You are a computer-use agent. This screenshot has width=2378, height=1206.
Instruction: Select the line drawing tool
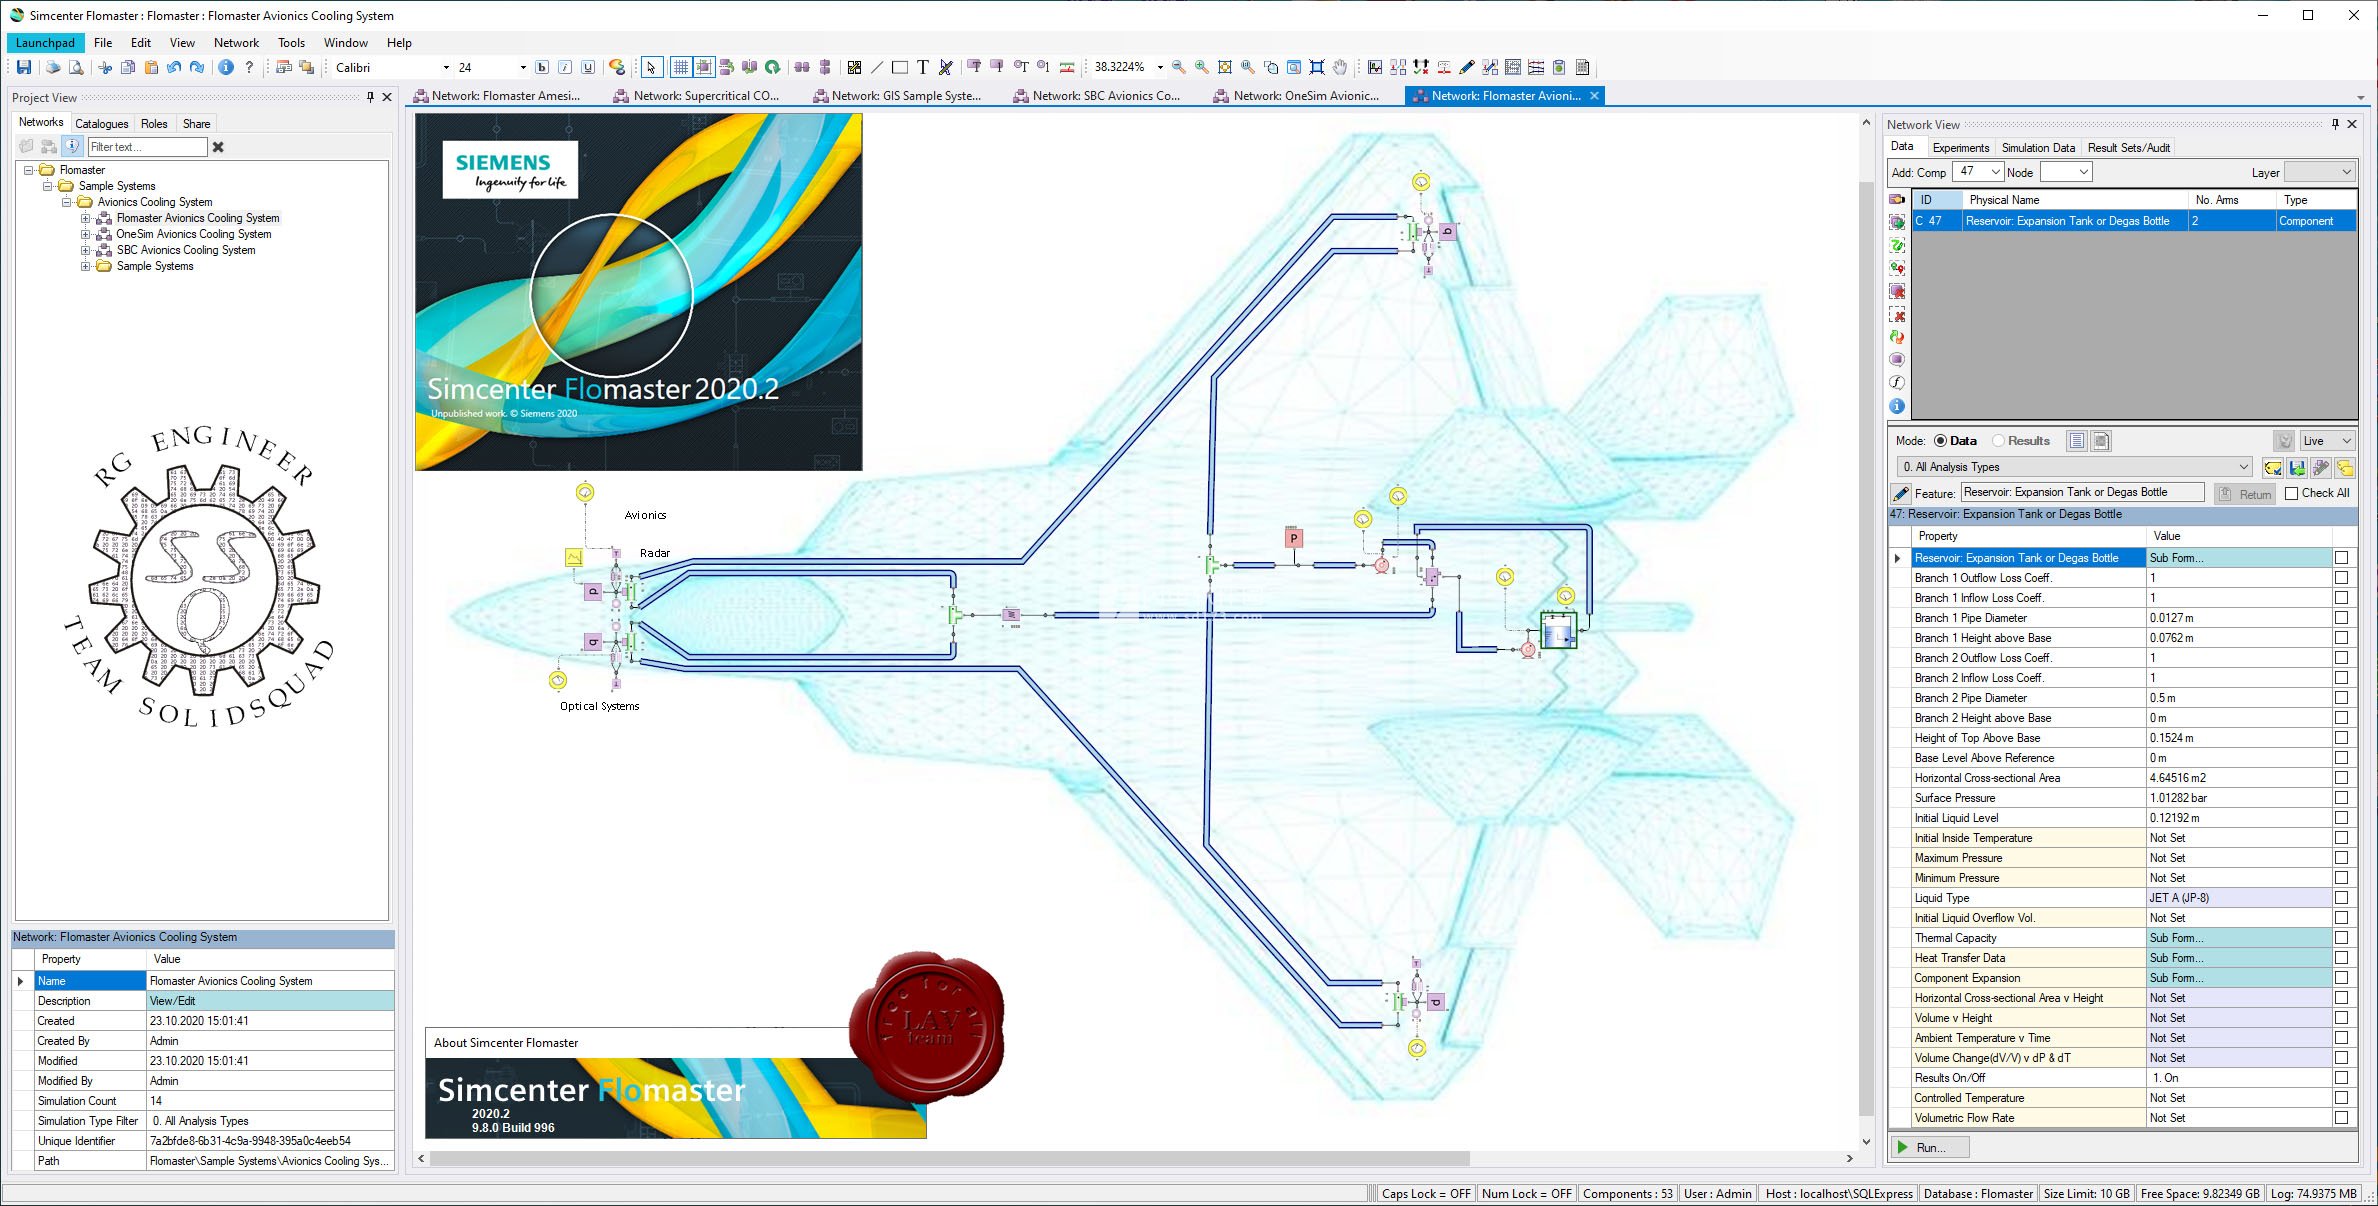[x=877, y=67]
